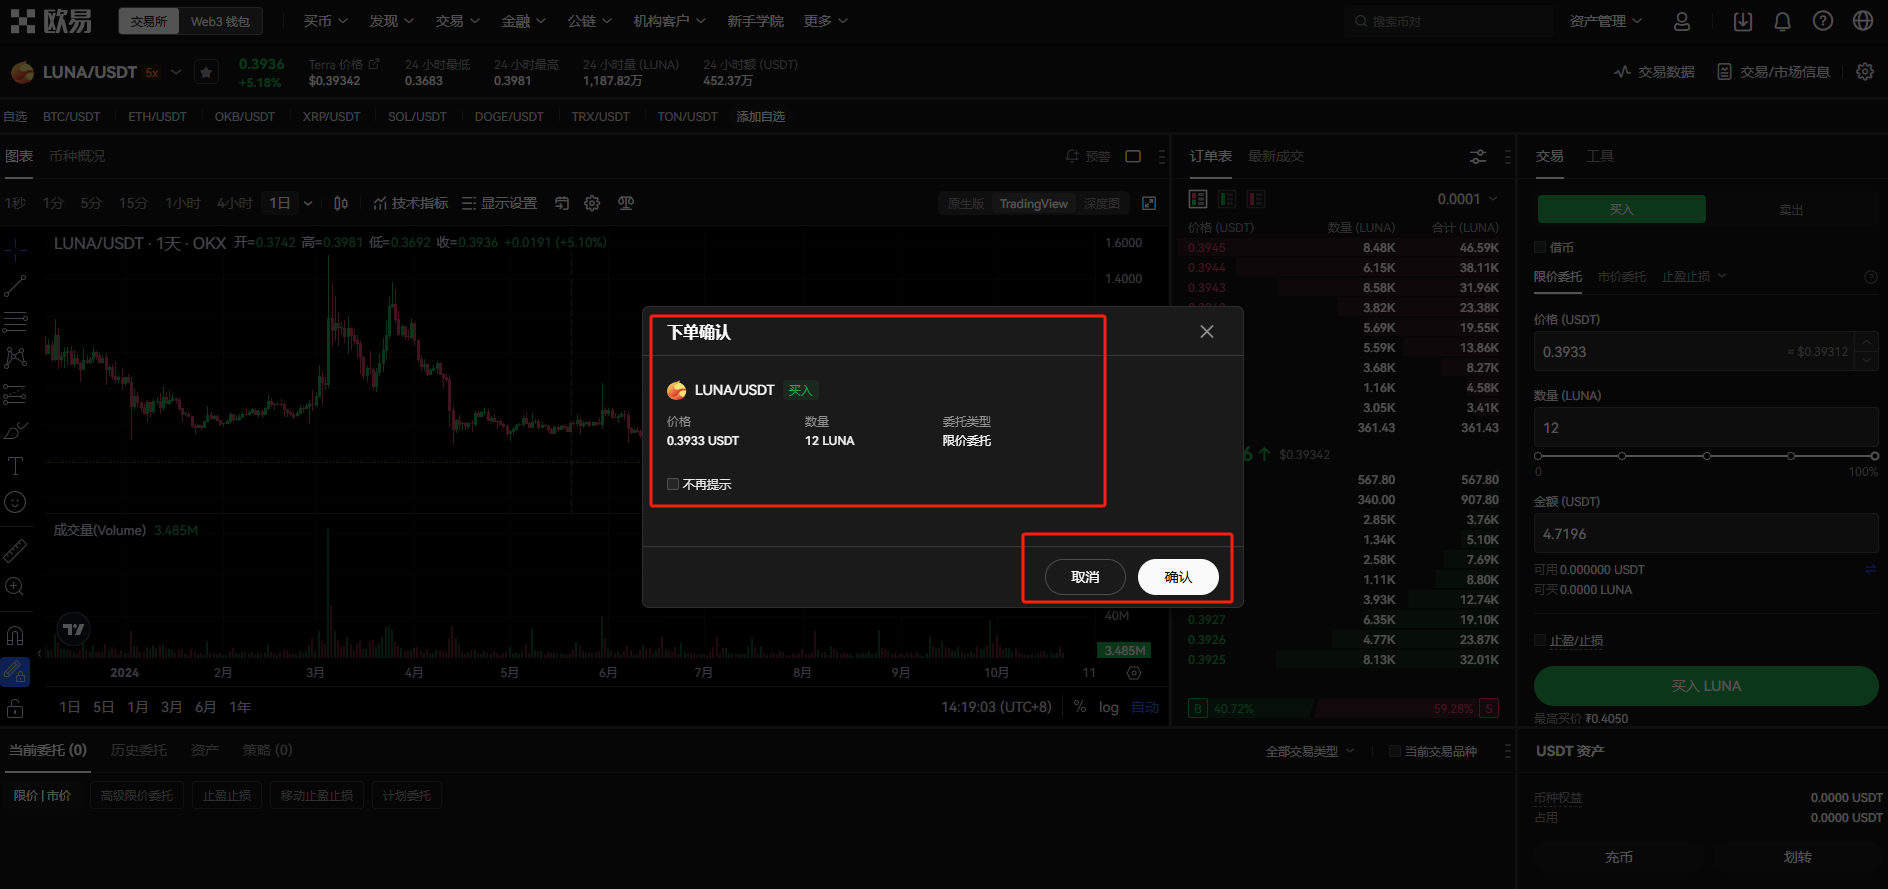Click the Terra 价格 external link icon

[x=374, y=64]
